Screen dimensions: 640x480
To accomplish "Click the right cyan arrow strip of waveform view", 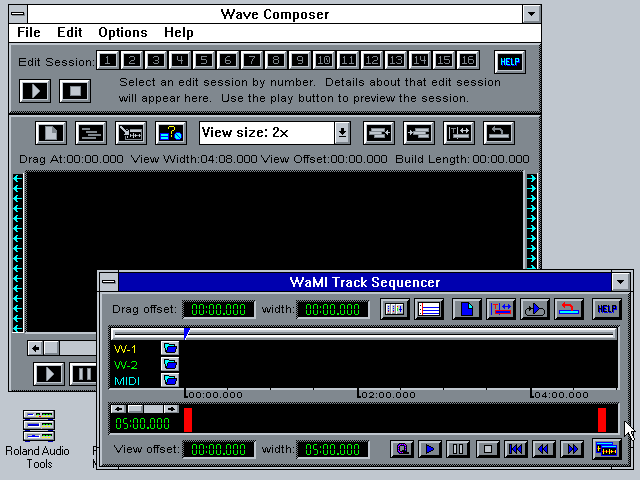I will (x=531, y=221).
